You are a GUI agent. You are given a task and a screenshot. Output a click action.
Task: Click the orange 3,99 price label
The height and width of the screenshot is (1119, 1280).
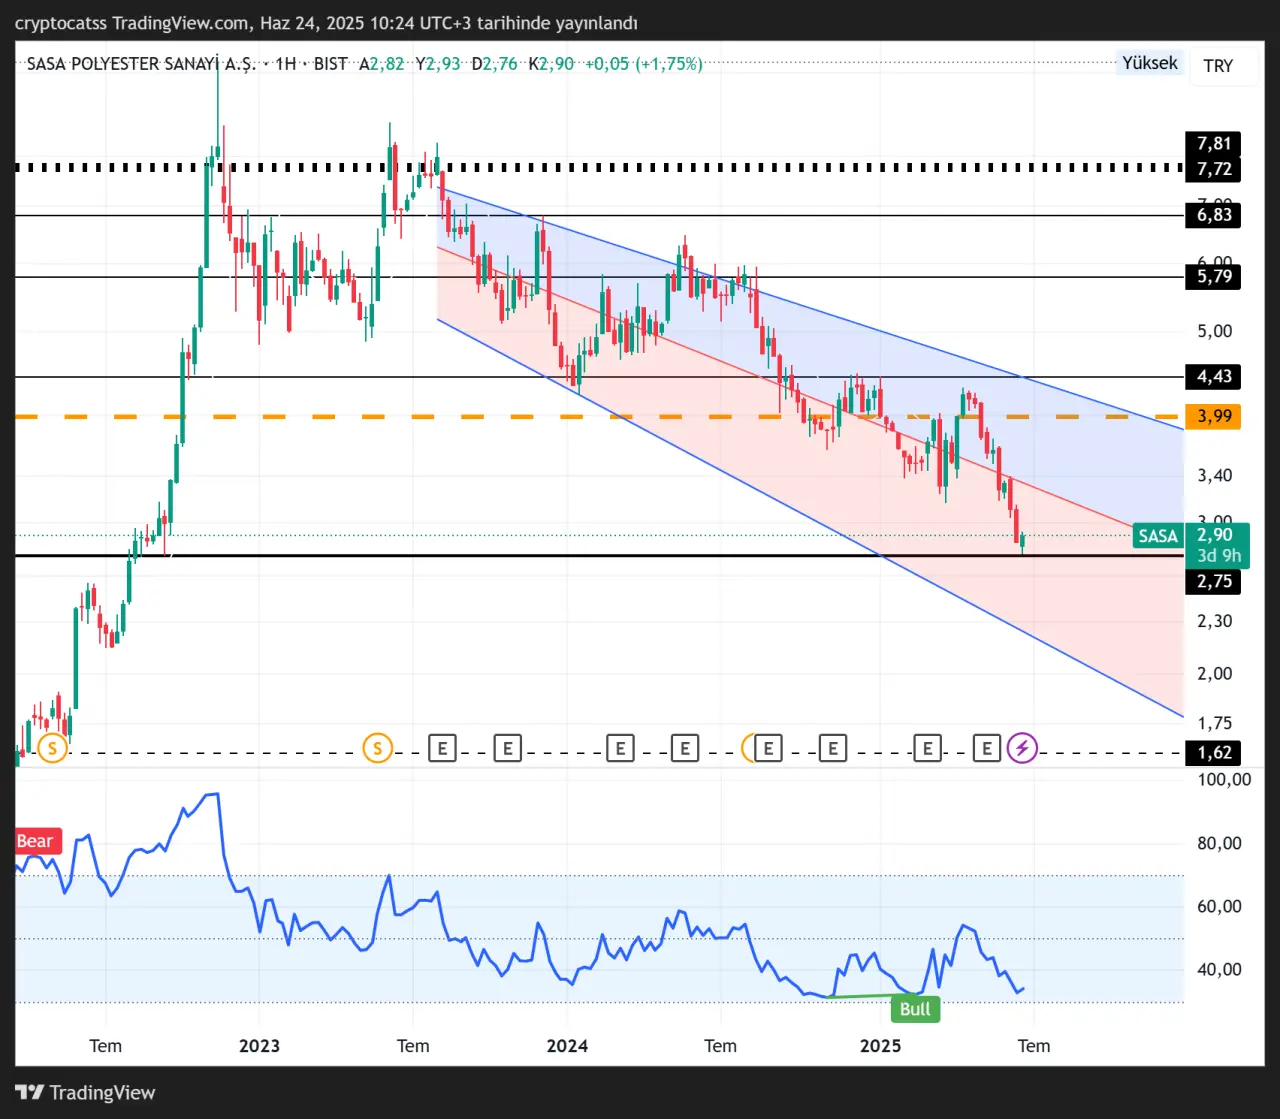point(1213,416)
